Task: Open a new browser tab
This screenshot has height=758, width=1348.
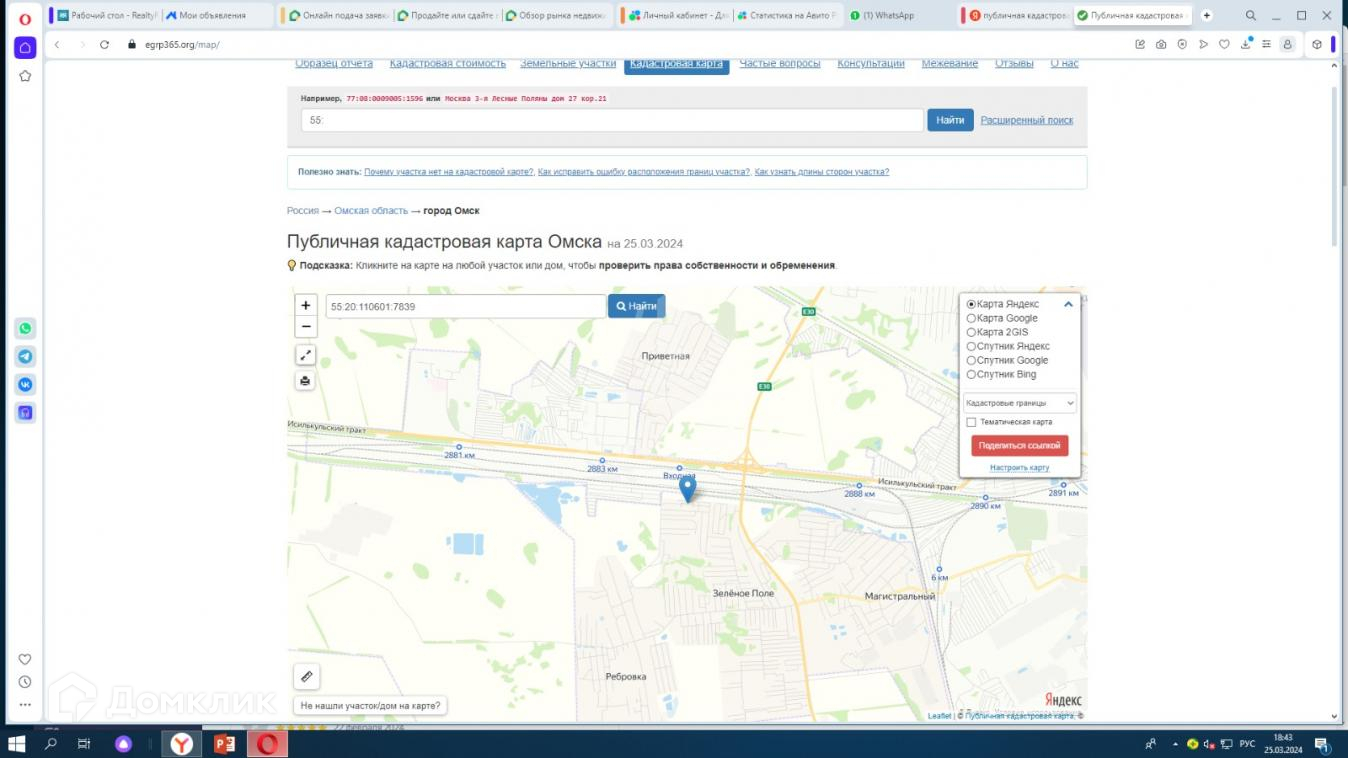Action: pos(1207,16)
